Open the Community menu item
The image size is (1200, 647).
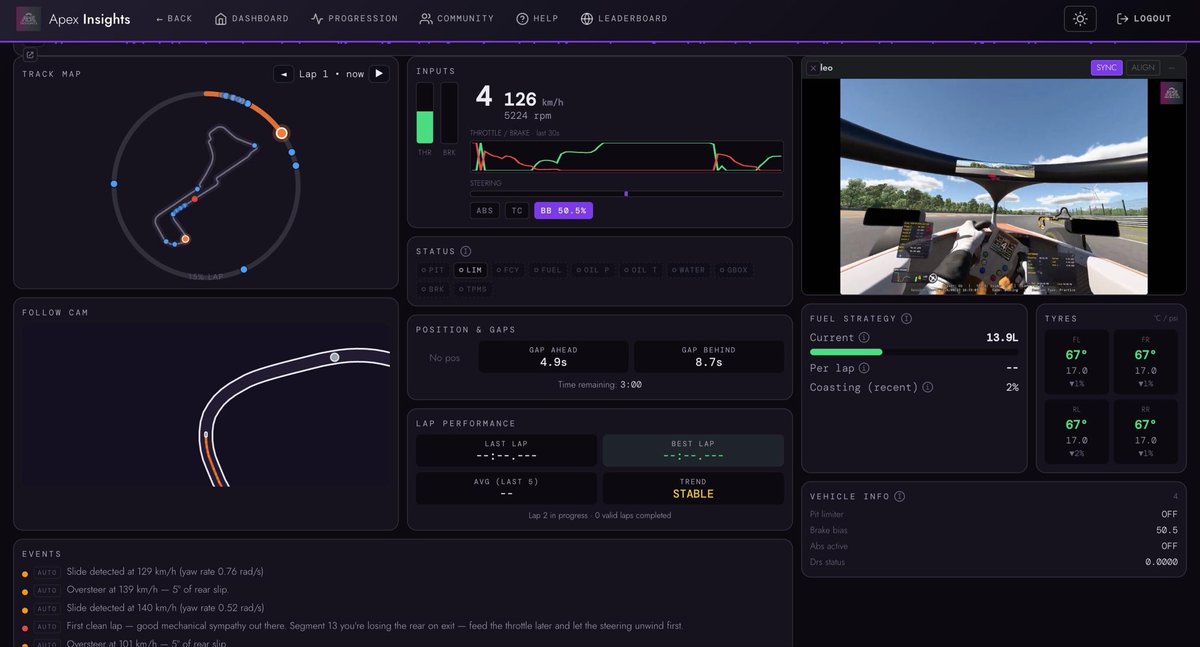[x=456, y=19]
